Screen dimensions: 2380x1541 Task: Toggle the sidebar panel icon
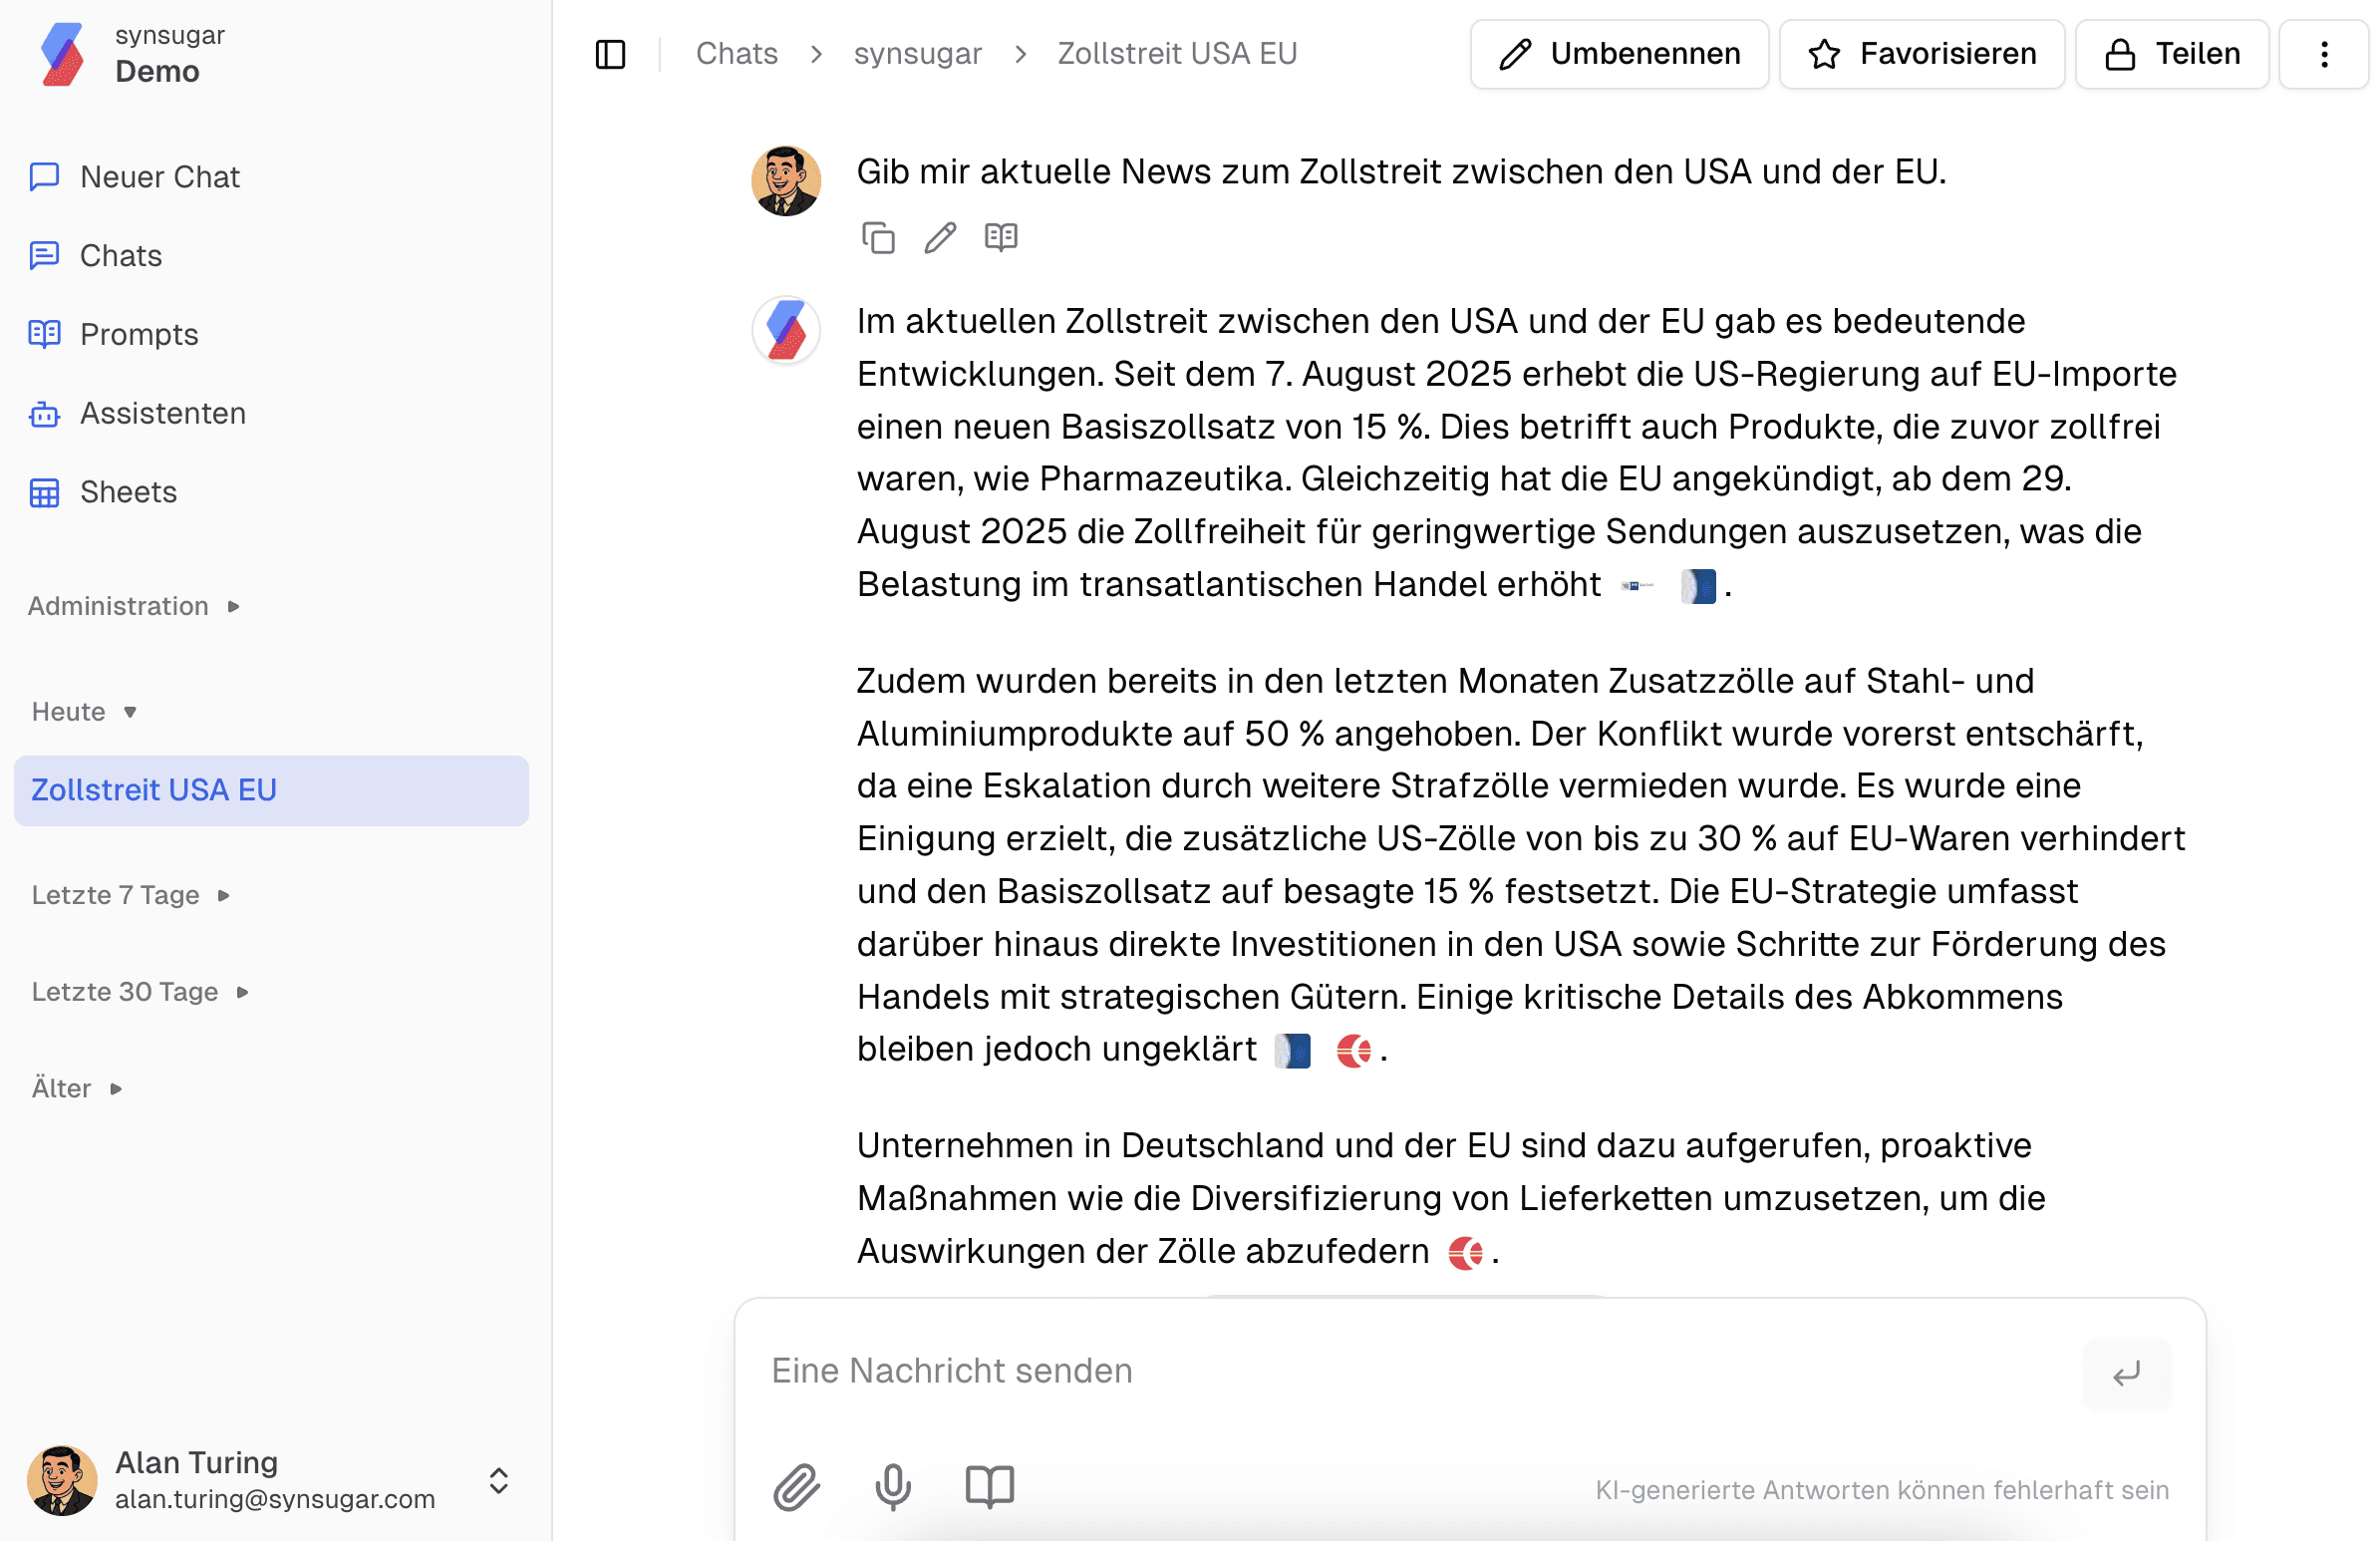point(610,54)
